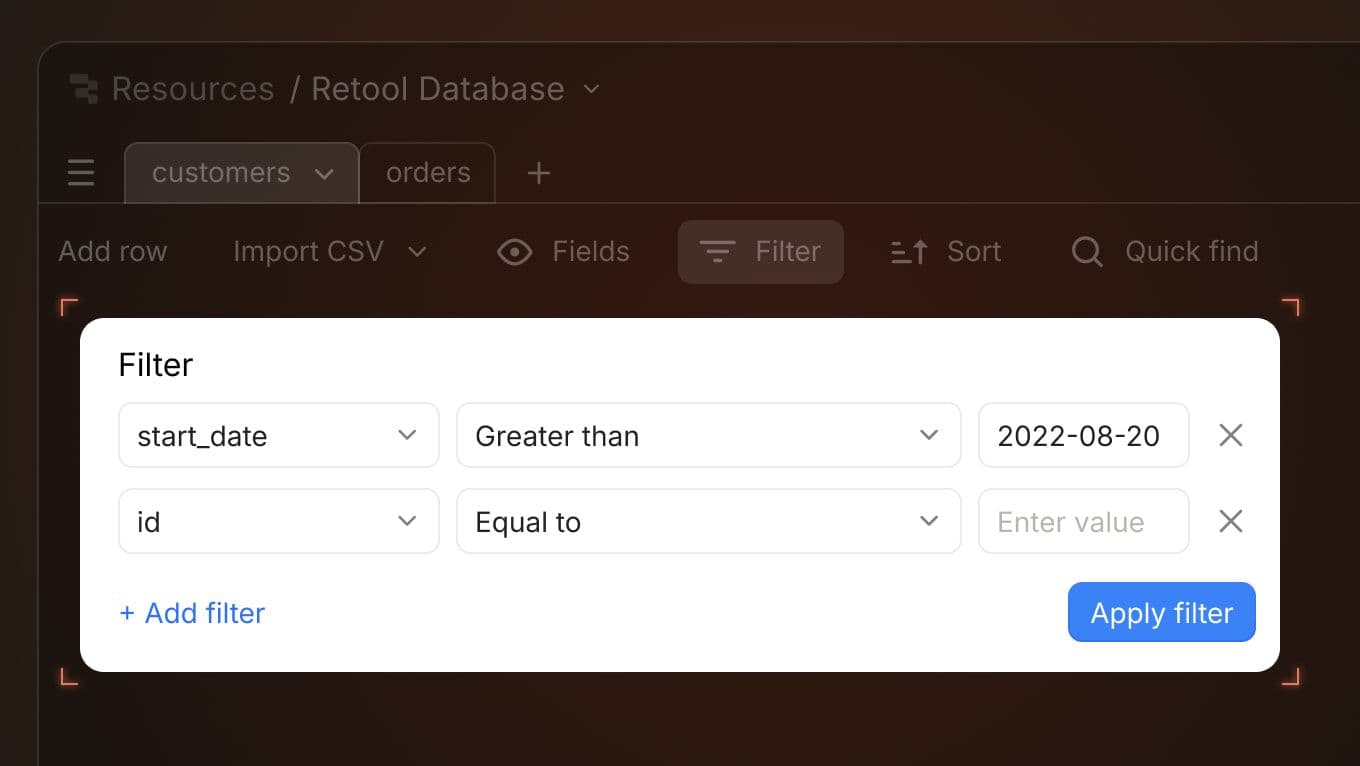Expand the customers tab chevron
Viewport: 1360px width, 766px height.
(x=323, y=174)
